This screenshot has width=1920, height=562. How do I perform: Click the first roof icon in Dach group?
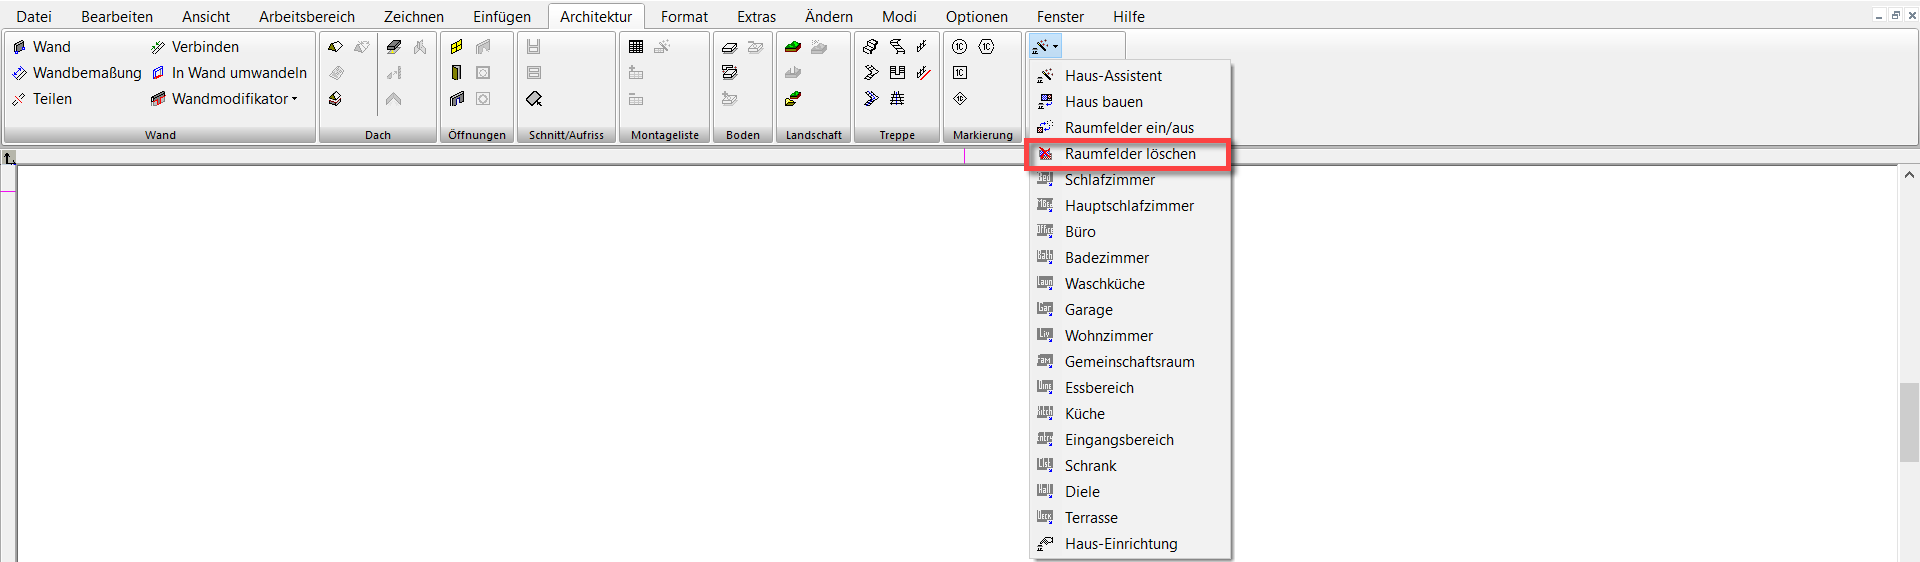[x=336, y=47]
